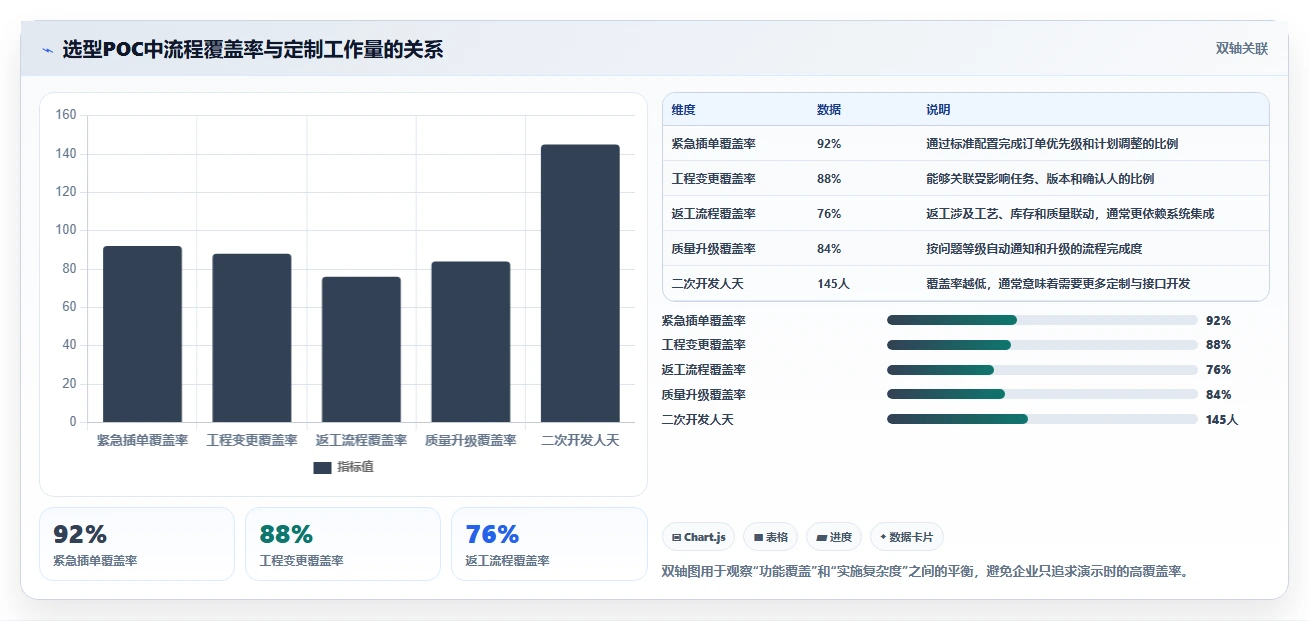Click the star icon on 数据卡片 tag
The height and width of the screenshot is (621, 1309).
click(883, 537)
